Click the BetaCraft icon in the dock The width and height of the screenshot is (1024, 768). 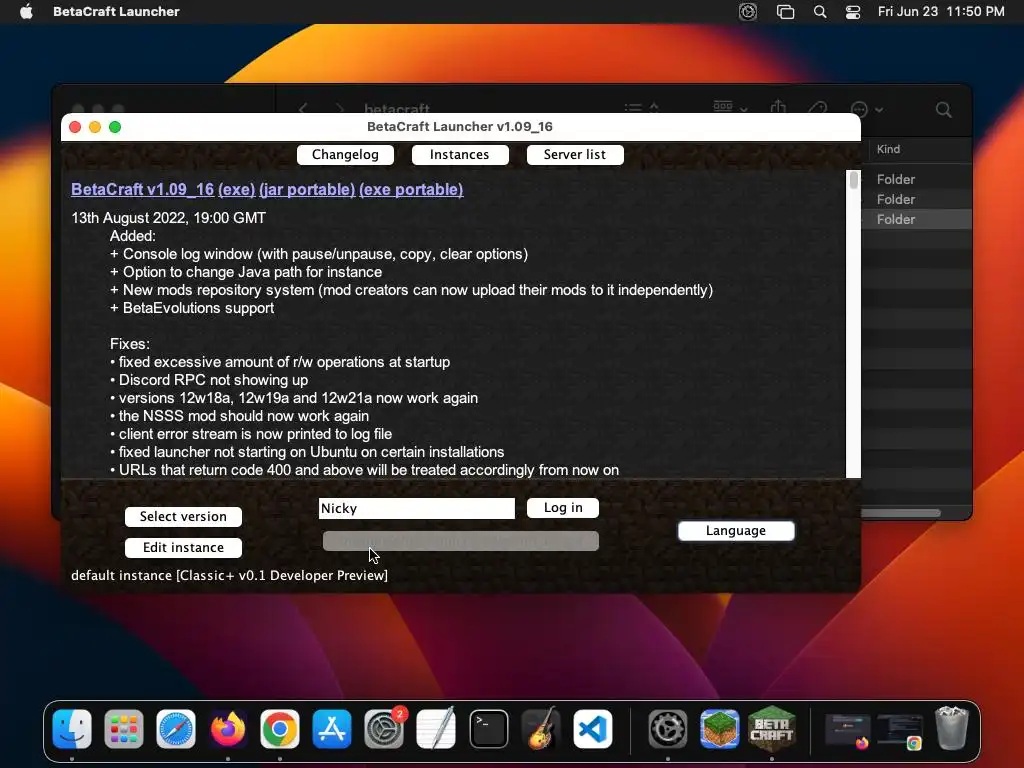pos(772,728)
